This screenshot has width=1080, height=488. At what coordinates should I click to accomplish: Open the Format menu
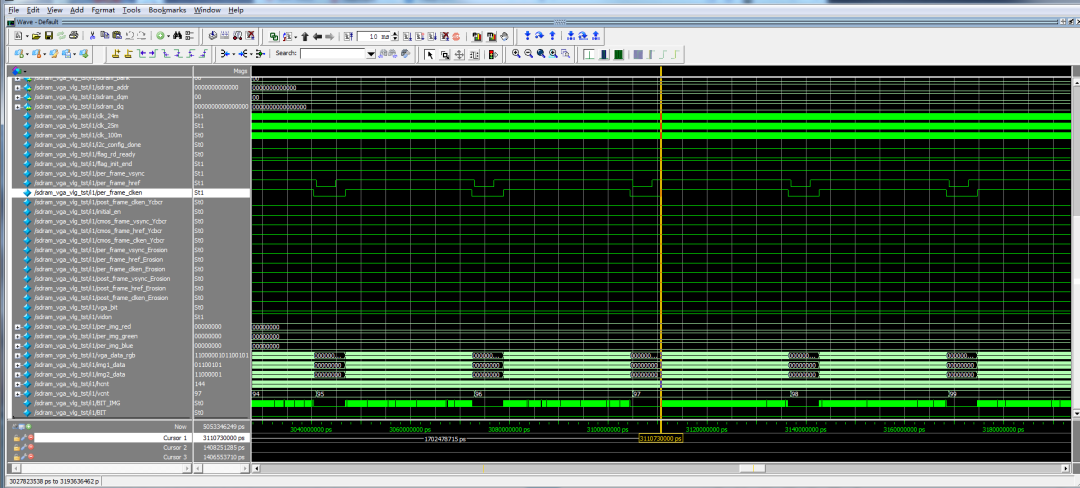coord(102,10)
